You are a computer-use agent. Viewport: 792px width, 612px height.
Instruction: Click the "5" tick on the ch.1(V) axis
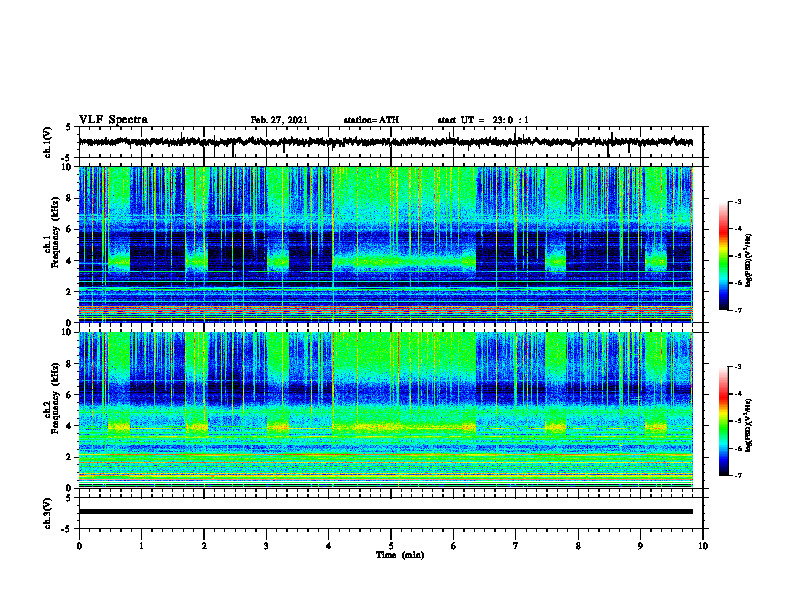point(68,128)
